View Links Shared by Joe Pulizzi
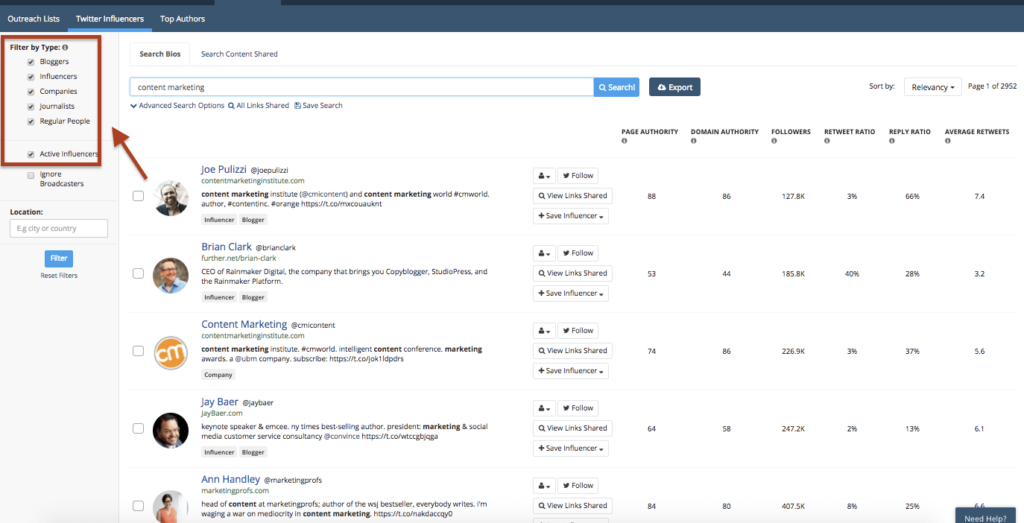The width and height of the screenshot is (1024, 523). [x=571, y=196]
